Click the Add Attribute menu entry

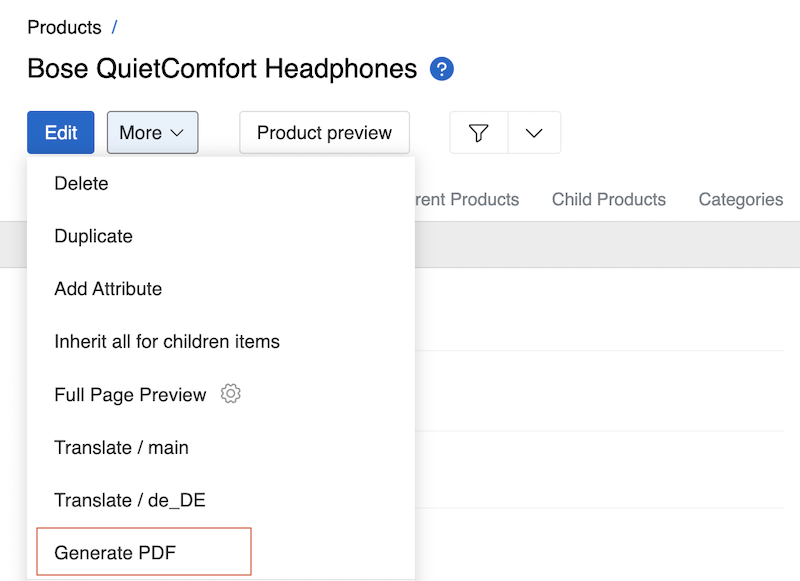tap(108, 289)
